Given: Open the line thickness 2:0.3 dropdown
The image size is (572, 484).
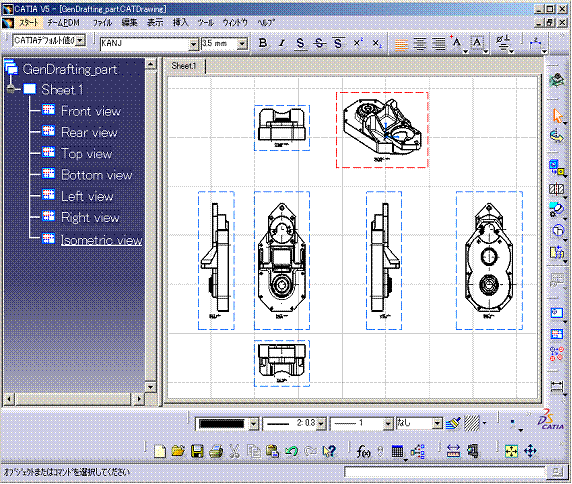Looking at the screenshot, I should tap(321, 424).
